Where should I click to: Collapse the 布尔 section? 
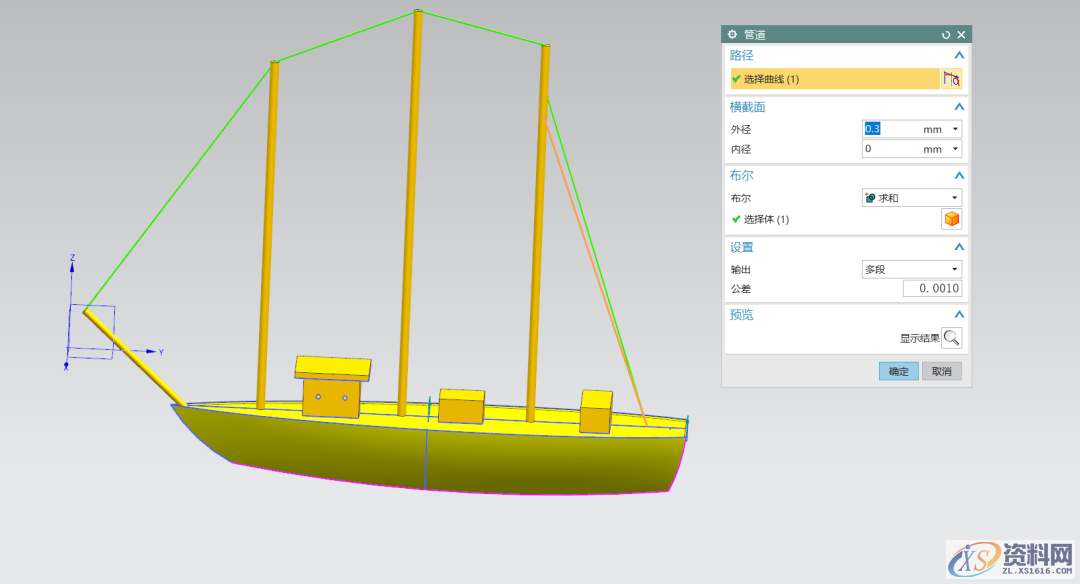pos(958,176)
